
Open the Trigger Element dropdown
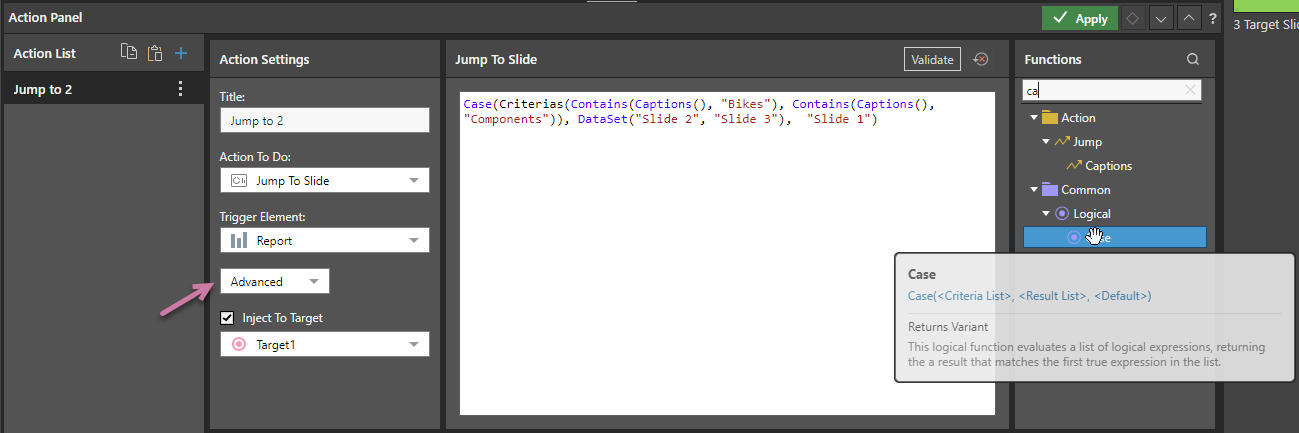point(324,241)
